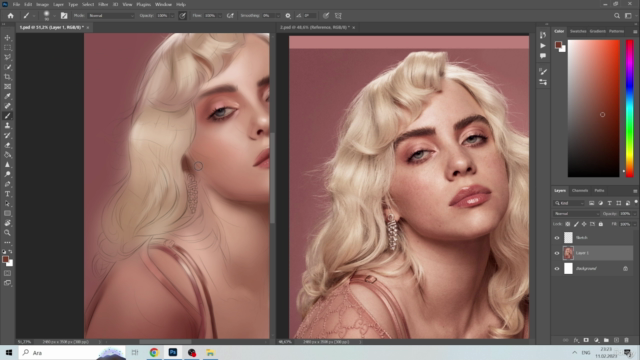Viewport: 640px width, 360px height.
Task: Open the layer Fill dropdown
Action: click(634, 224)
